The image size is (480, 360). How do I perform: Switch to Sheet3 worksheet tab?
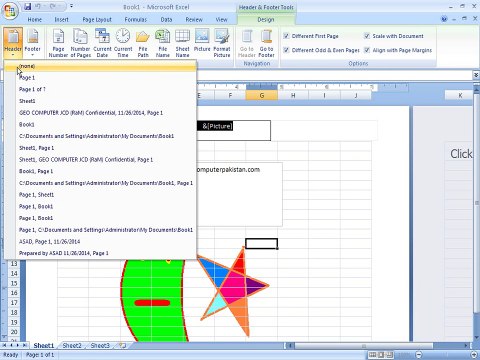click(100, 345)
